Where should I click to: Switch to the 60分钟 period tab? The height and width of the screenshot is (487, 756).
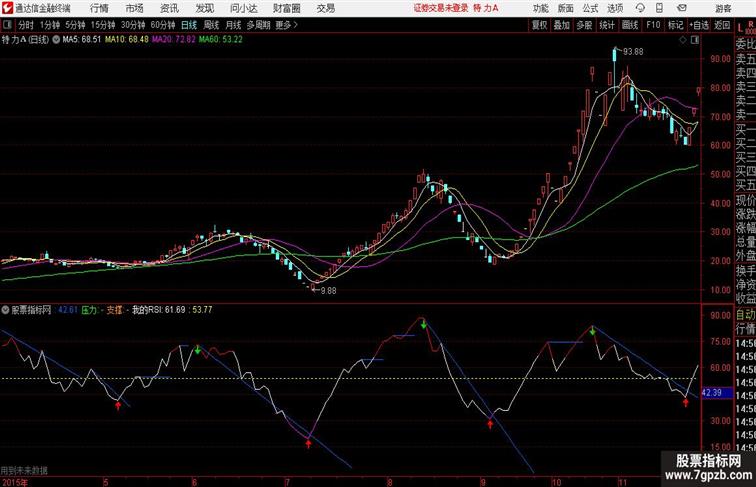pyautogui.click(x=162, y=25)
